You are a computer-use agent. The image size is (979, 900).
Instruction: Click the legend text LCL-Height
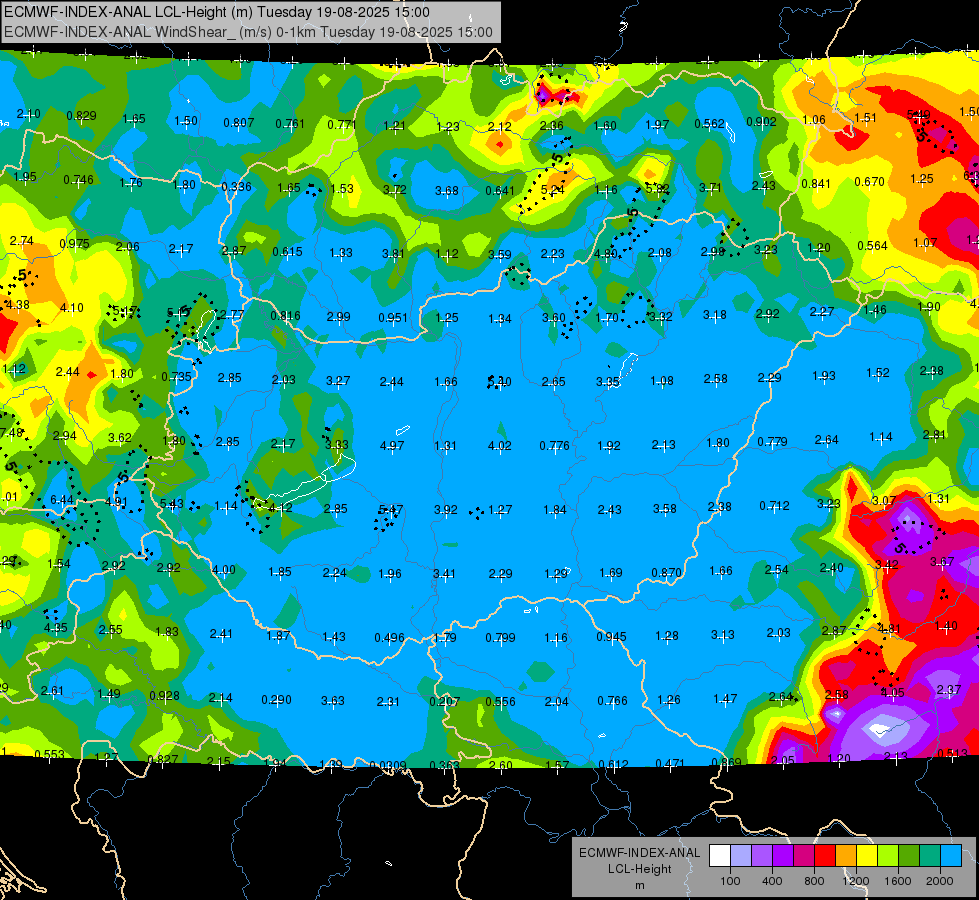639,869
